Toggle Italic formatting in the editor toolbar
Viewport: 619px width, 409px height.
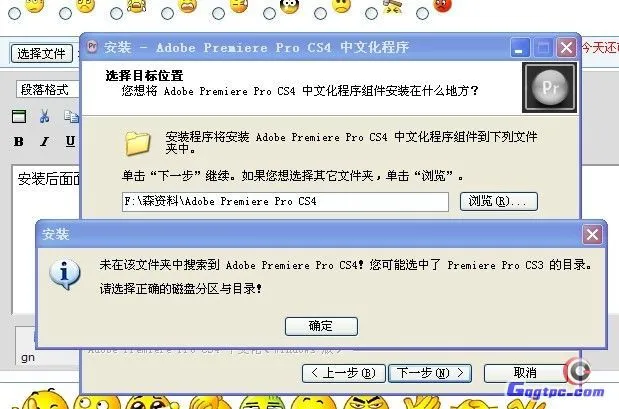(x=45, y=141)
